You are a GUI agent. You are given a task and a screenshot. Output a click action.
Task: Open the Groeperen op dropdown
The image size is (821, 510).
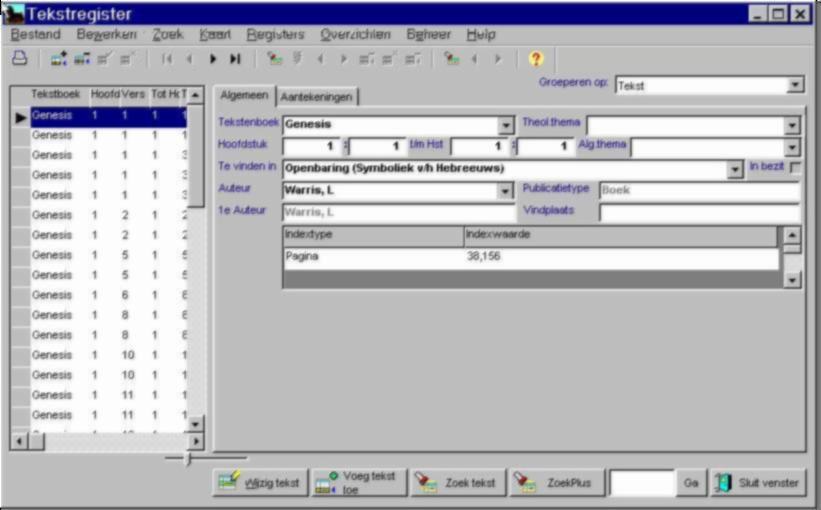tap(794, 86)
